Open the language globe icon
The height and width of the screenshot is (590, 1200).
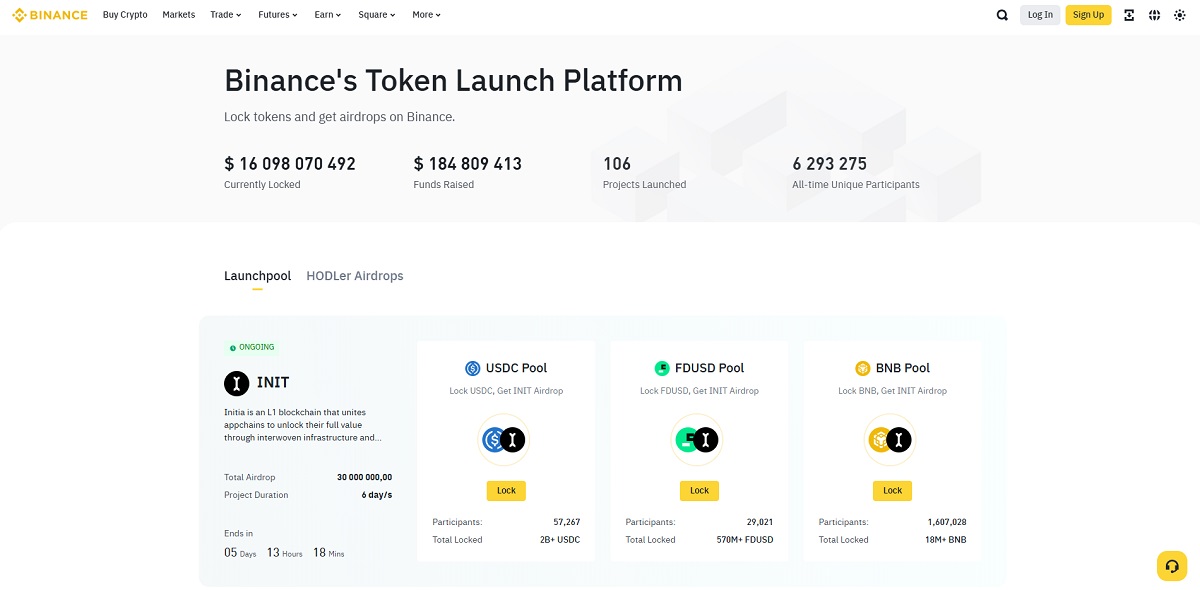point(1154,15)
